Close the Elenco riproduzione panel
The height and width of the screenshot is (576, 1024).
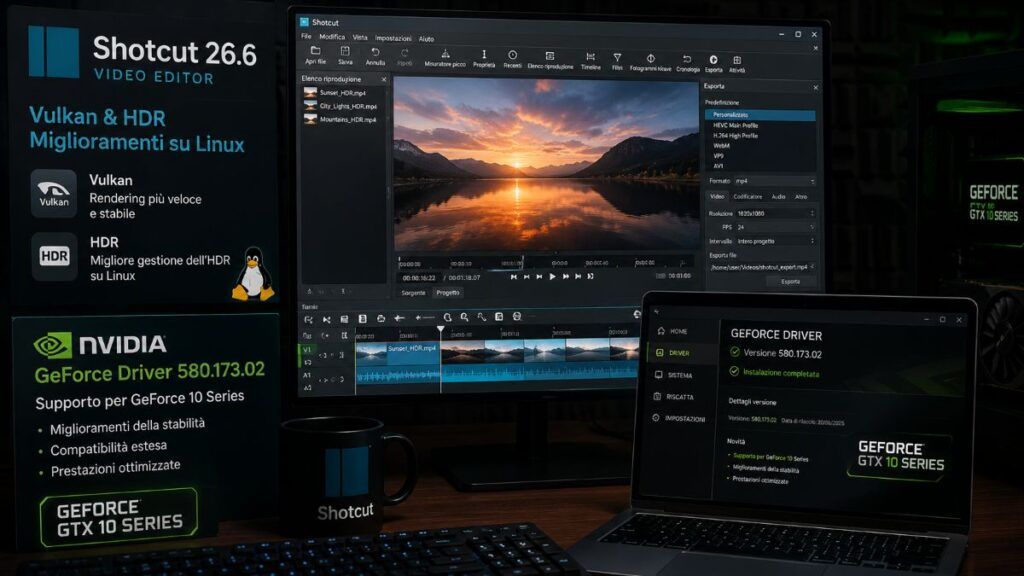[383, 79]
